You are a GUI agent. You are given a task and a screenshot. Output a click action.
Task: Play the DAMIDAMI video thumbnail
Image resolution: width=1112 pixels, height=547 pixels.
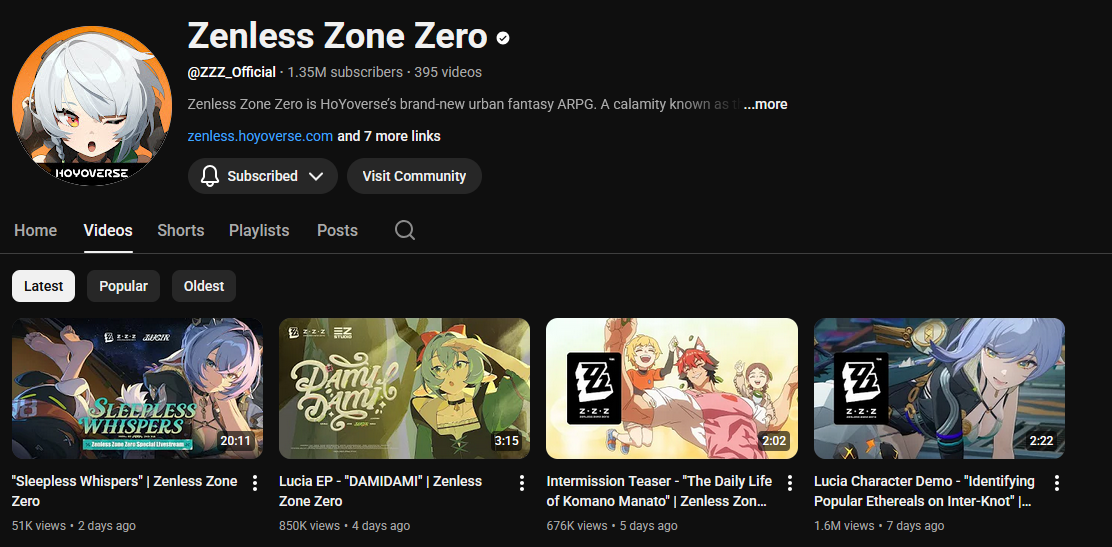pyautogui.click(x=404, y=388)
